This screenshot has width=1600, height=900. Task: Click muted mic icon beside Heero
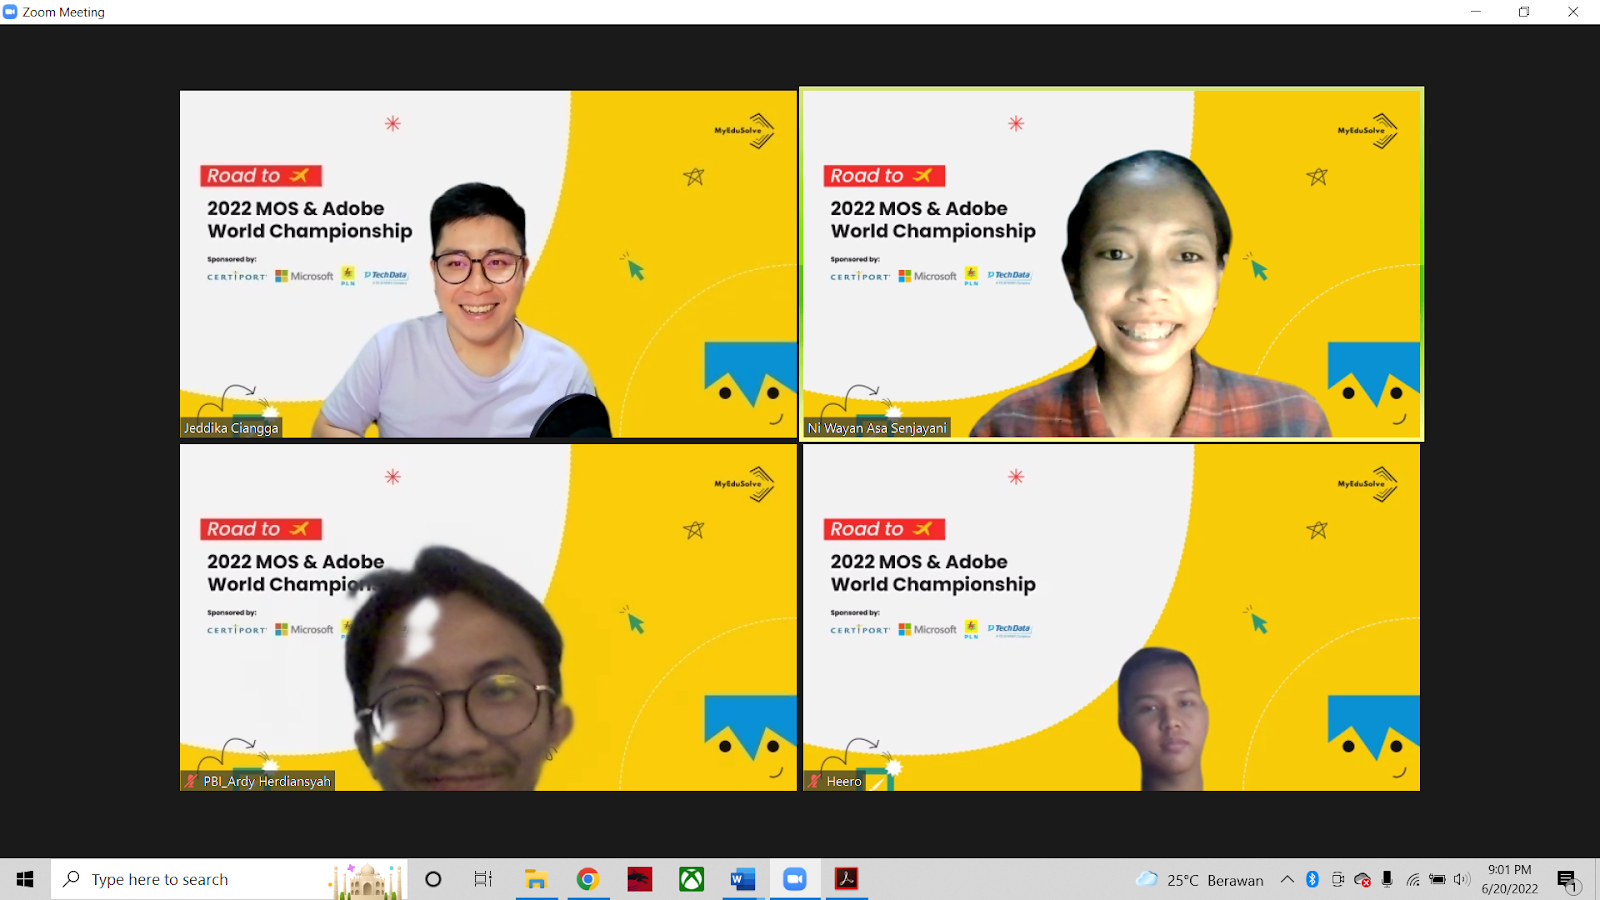coord(815,781)
